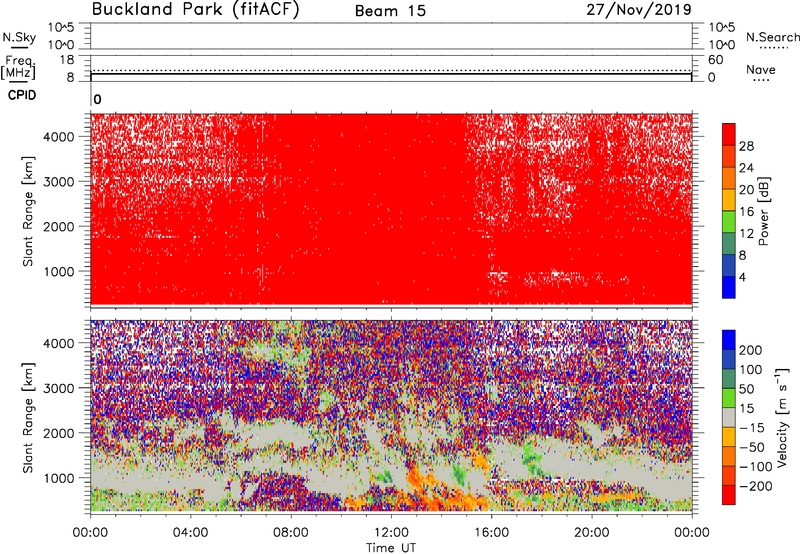The height and width of the screenshot is (554, 800).
Task: Click the 60 tick on the Nave axis
Action: pyautogui.click(x=716, y=60)
